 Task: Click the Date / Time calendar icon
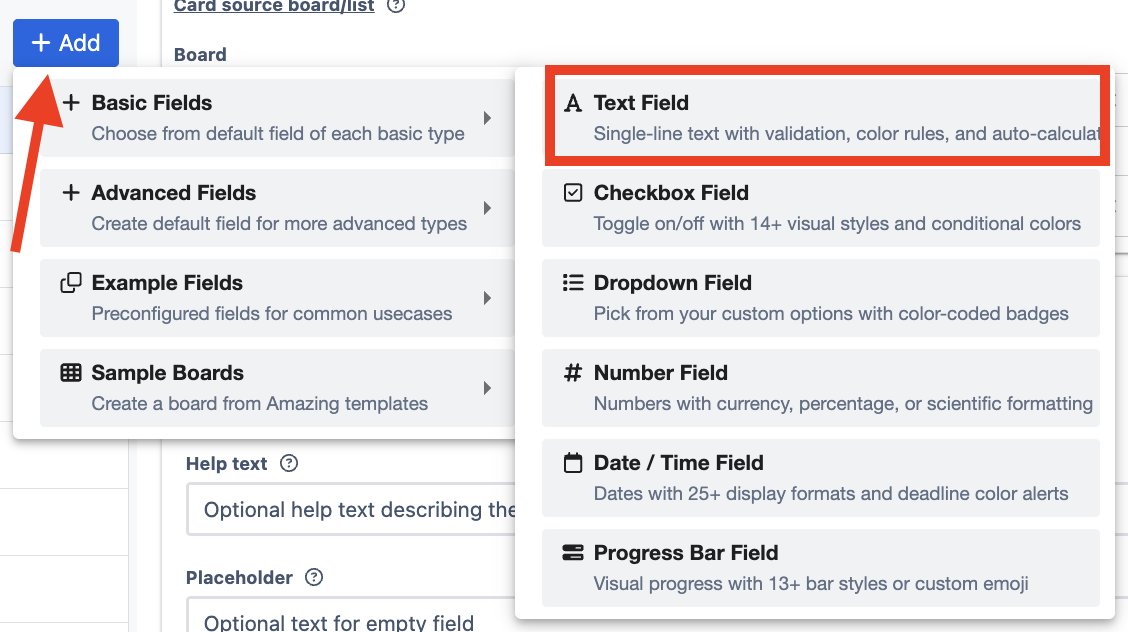pos(573,463)
